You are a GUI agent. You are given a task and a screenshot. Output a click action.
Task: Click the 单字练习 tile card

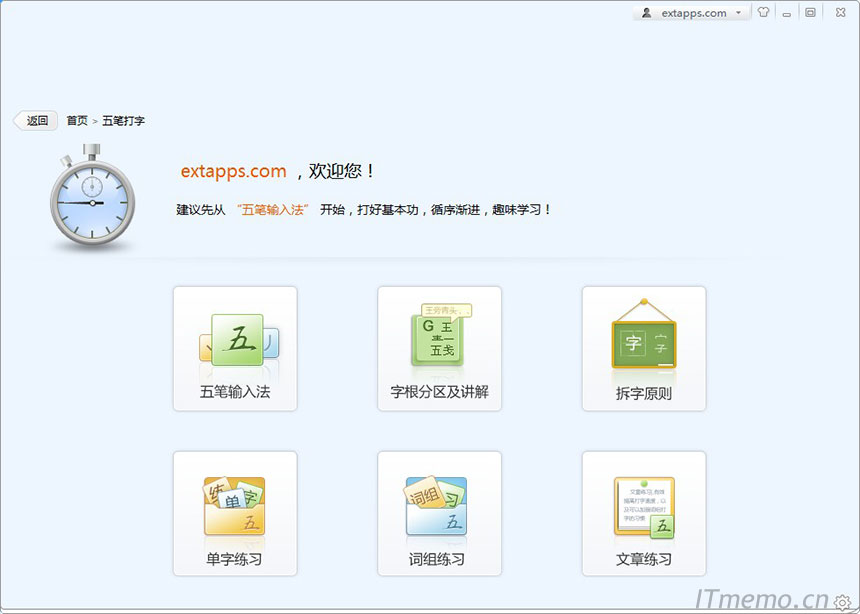pos(234,513)
